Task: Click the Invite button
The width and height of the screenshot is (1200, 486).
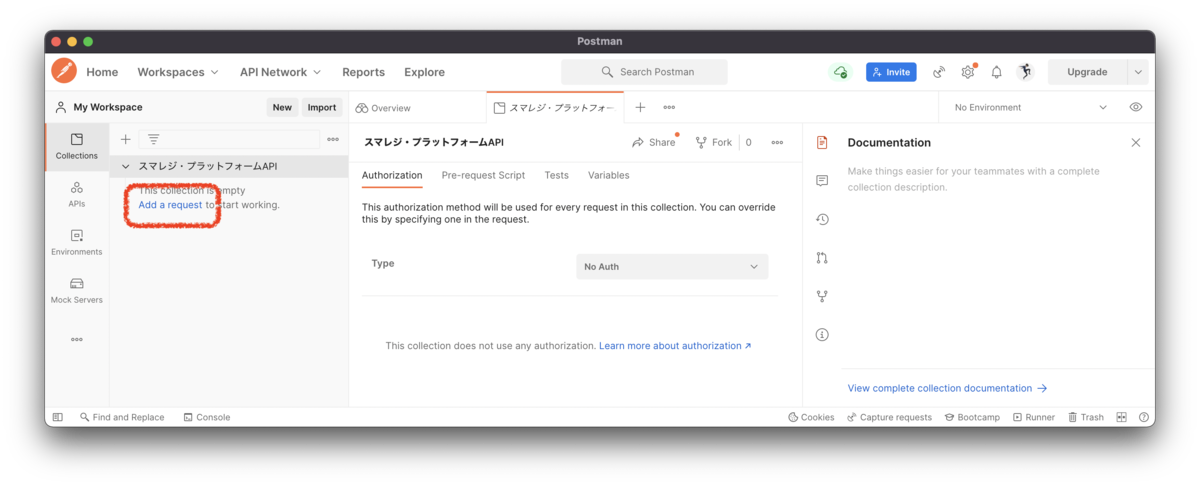Action: (891, 72)
